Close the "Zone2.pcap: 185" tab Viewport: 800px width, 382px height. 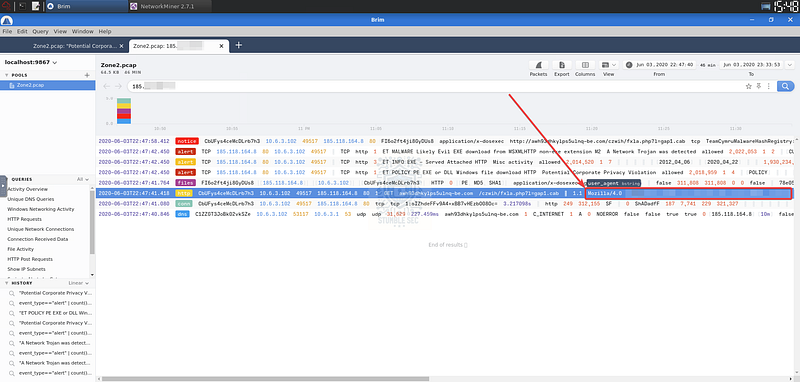tap(221, 46)
